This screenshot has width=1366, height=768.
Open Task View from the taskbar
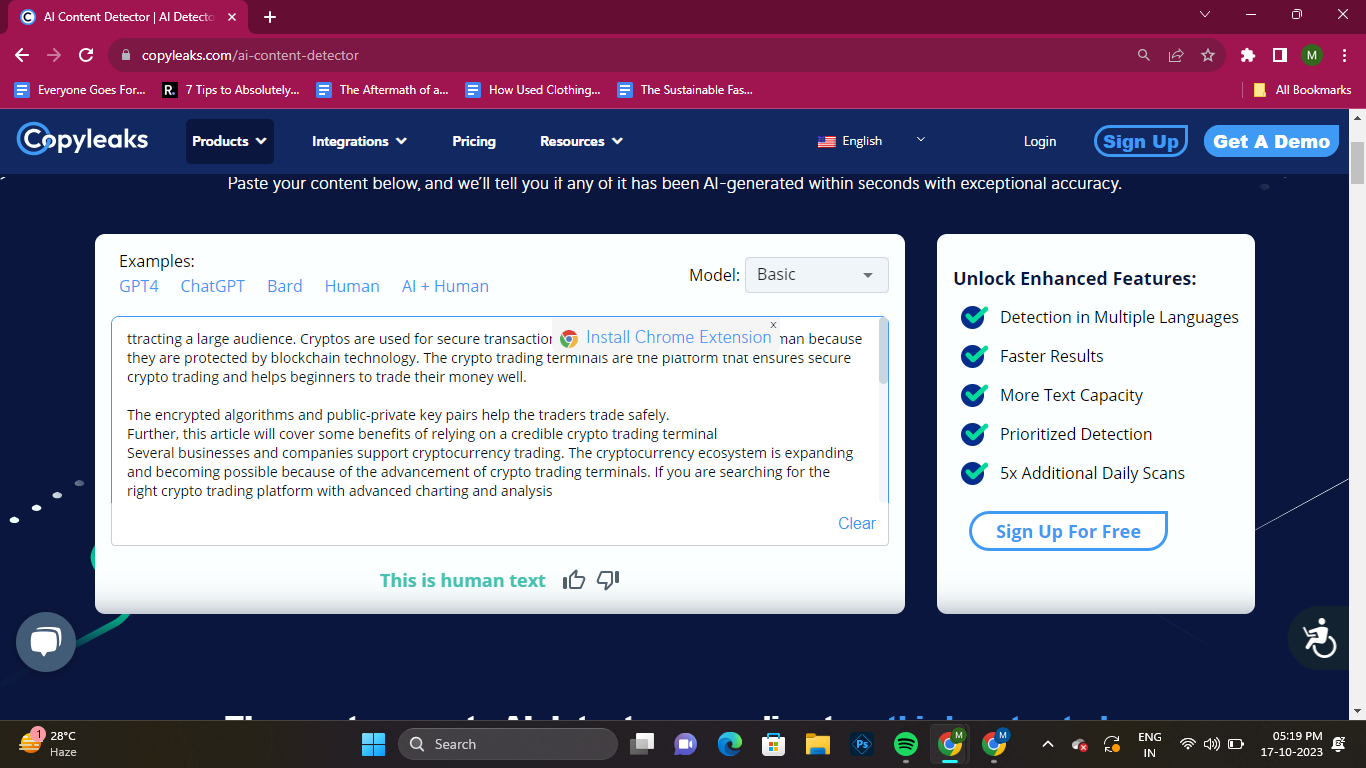click(x=641, y=744)
